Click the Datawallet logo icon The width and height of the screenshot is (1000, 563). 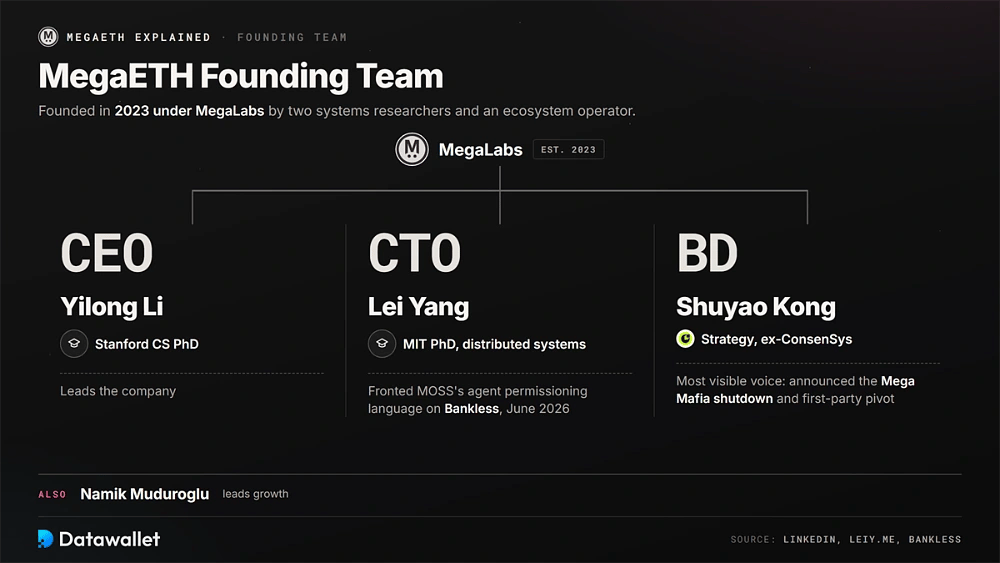click(x=45, y=539)
